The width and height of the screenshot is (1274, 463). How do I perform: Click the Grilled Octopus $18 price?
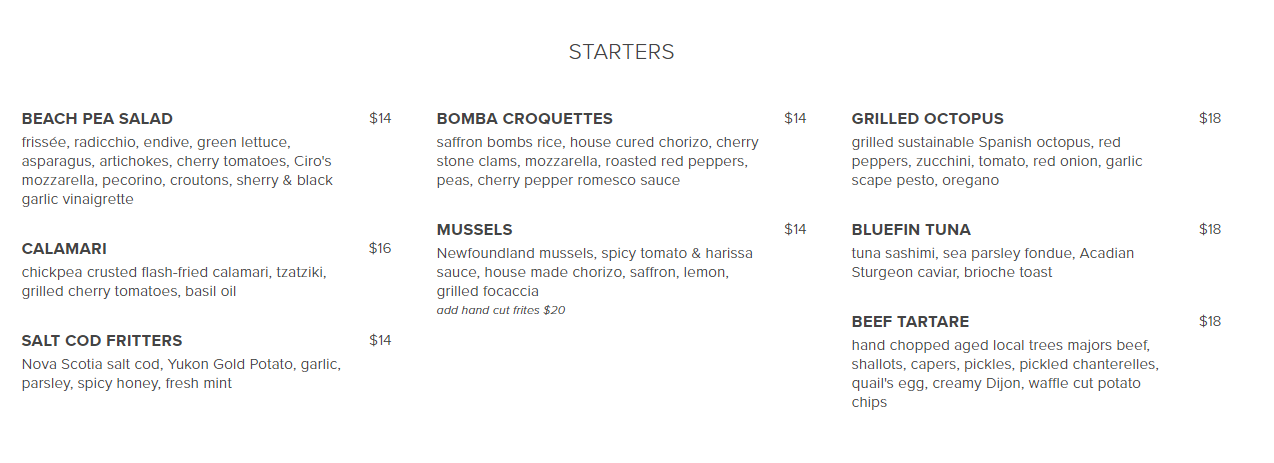(x=1210, y=119)
